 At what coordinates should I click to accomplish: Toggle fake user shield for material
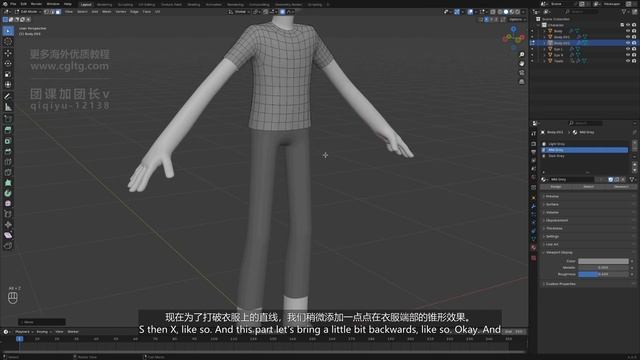[611, 180]
